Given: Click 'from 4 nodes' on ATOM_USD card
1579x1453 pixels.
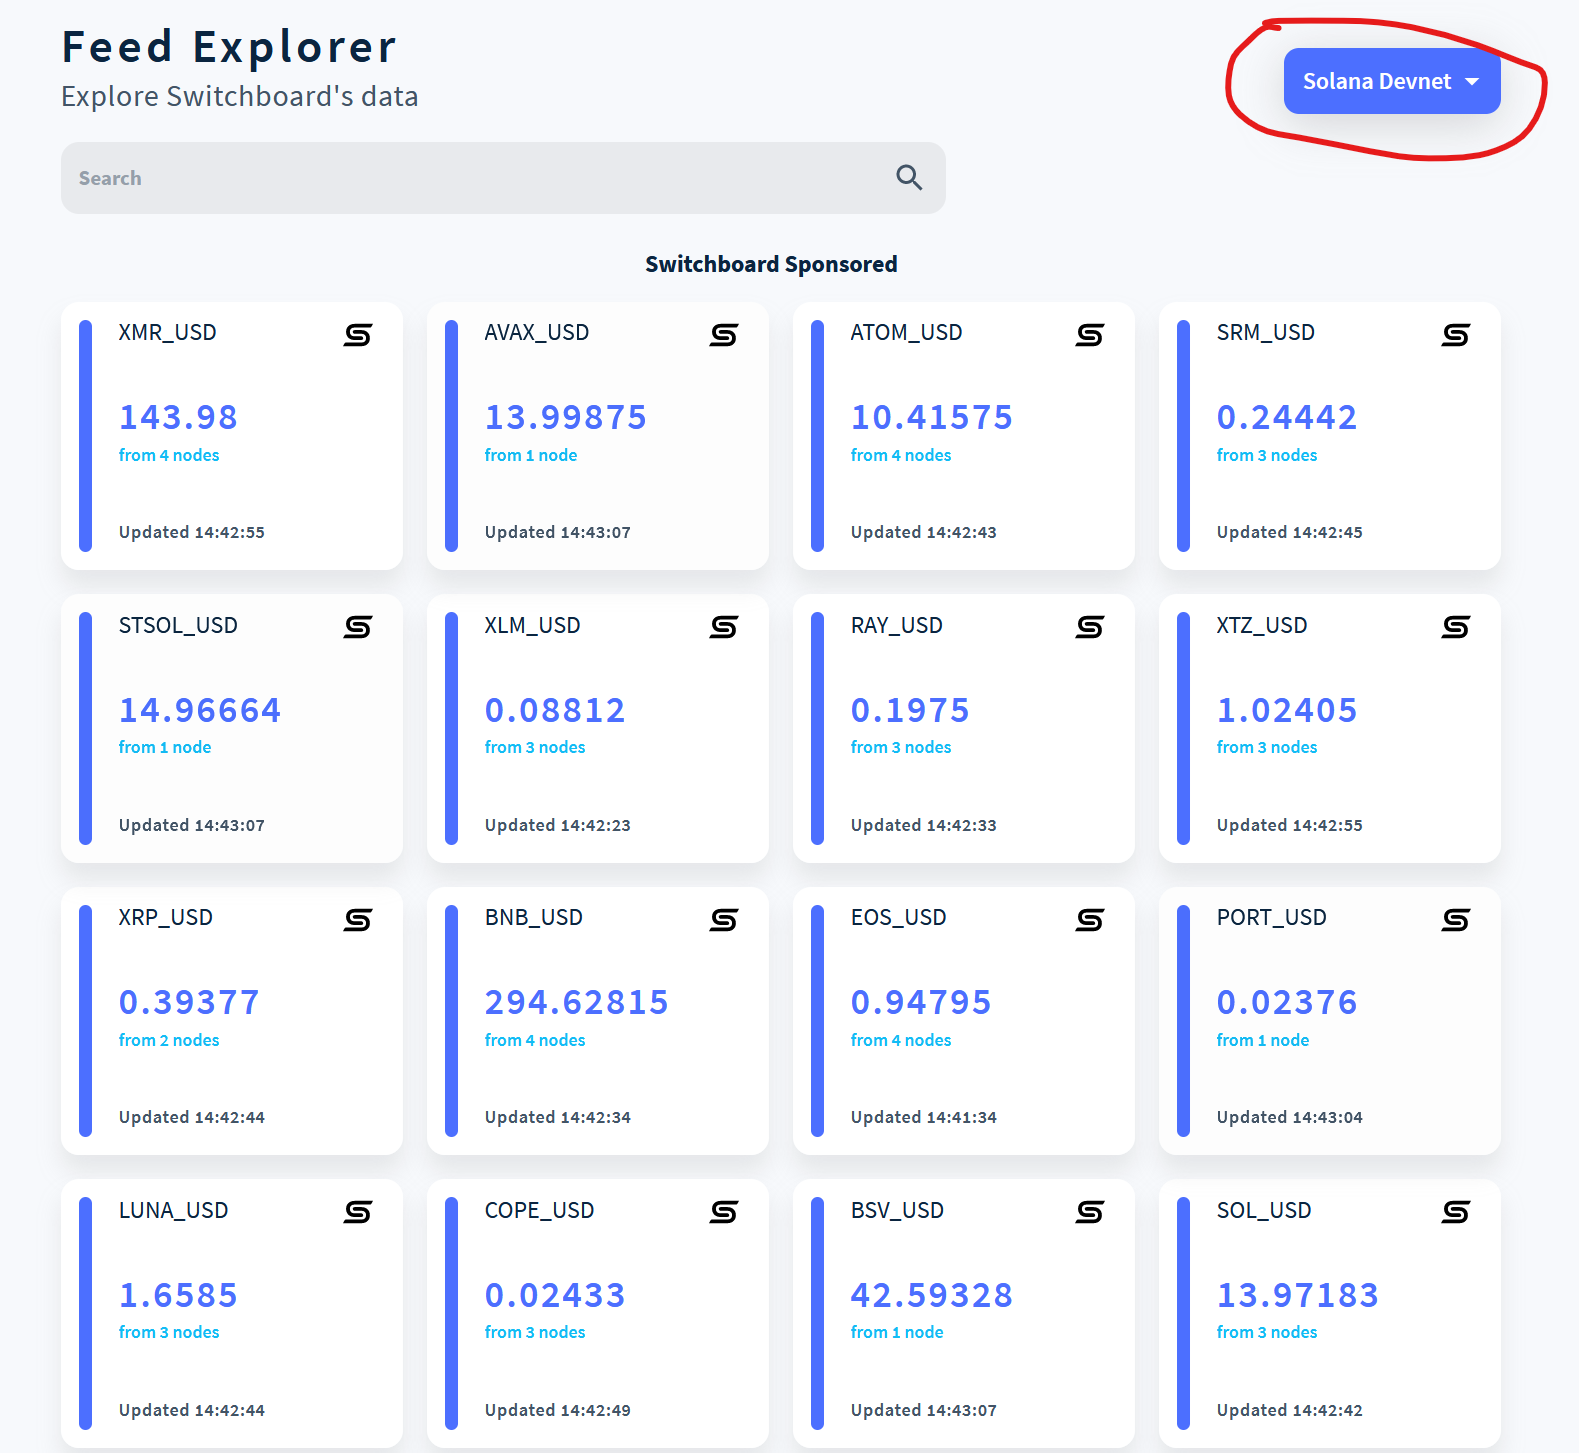Looking at the screenshot, I should [x=901, y=455].
